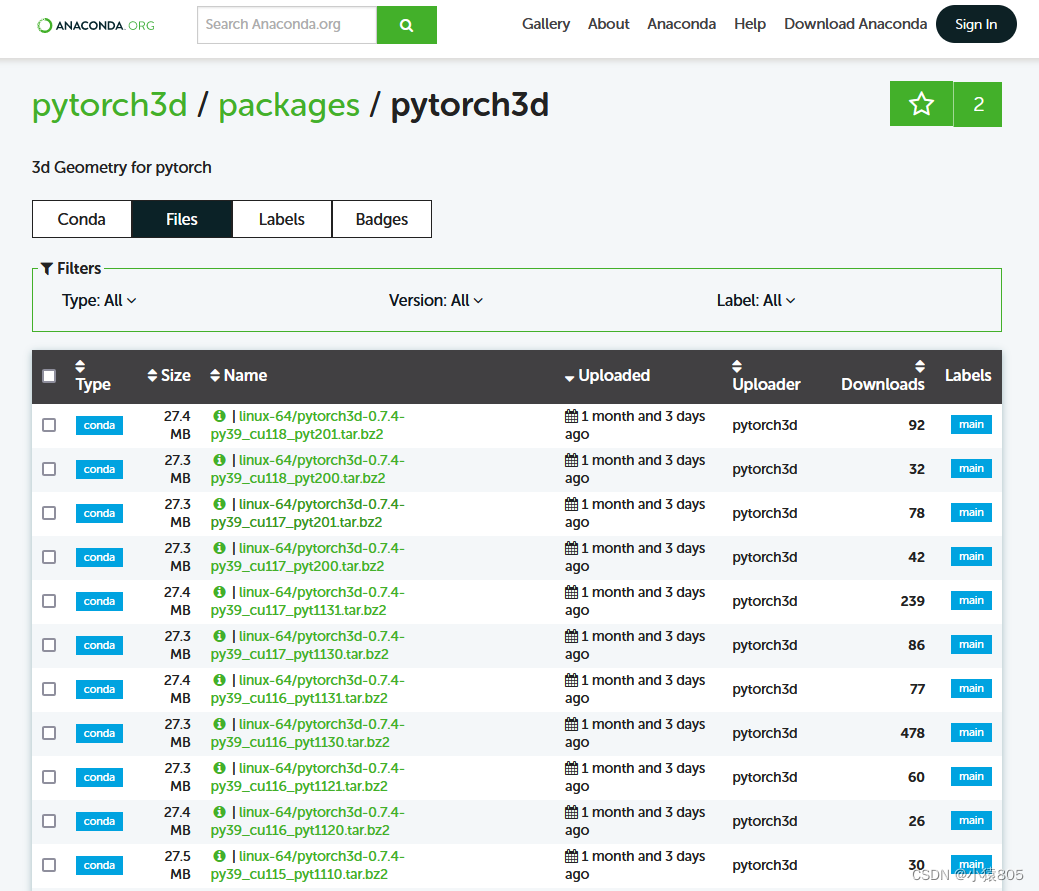Viewport: 1039px width, 891px height.
Task: Click conda type badge for py39_cu117_pyt1131 row
Action: coord(99,602)
